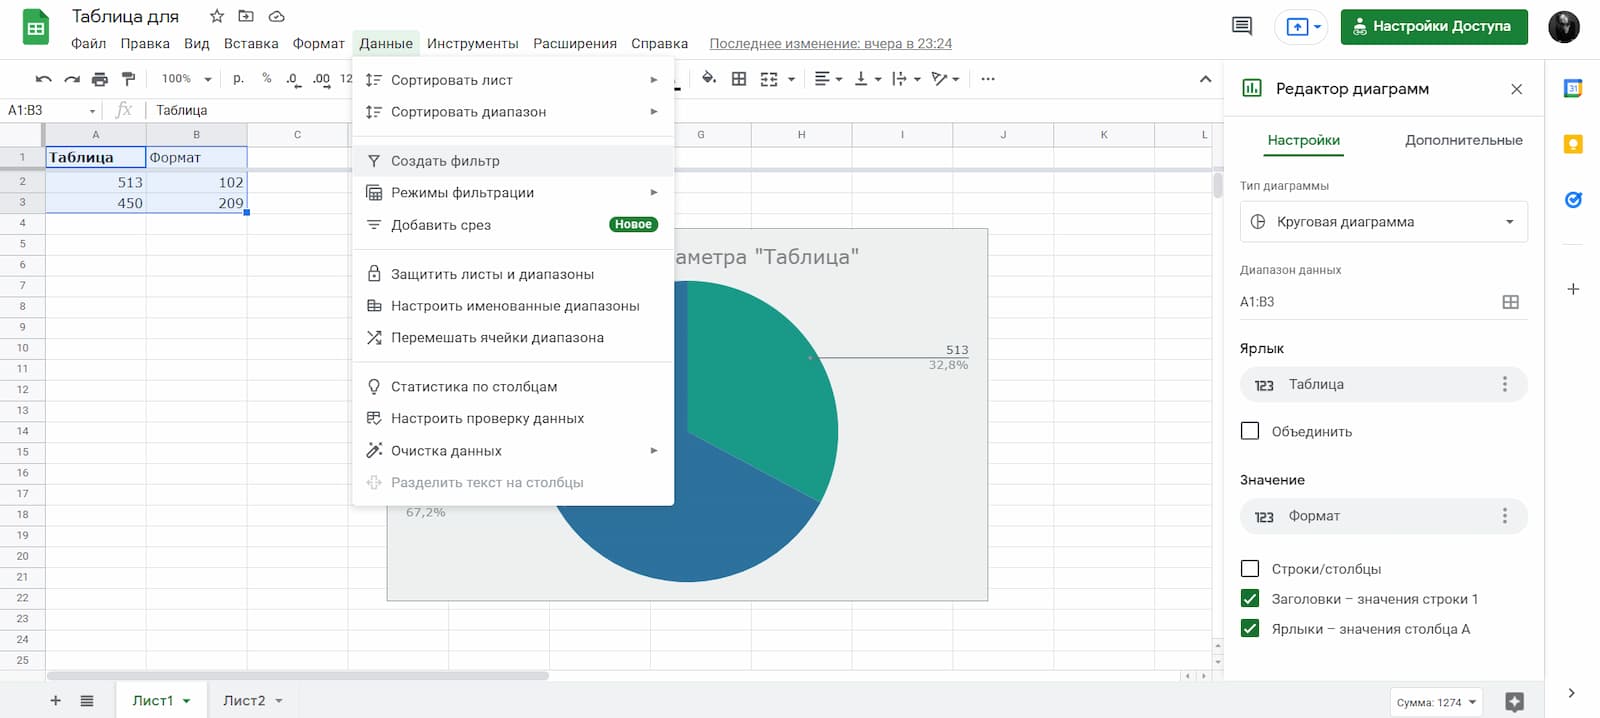Viewport: 1600px width, 718px height.
Task: Open the Последнее изменение history link
Action: click(x=830, y=43)
